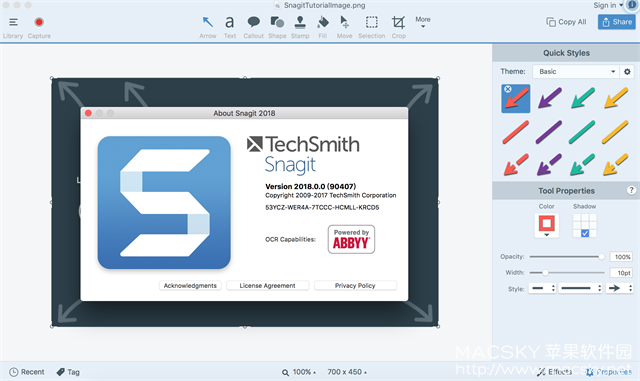Select the Crop tool
640x381 pixels.
(x=398, y=27)
